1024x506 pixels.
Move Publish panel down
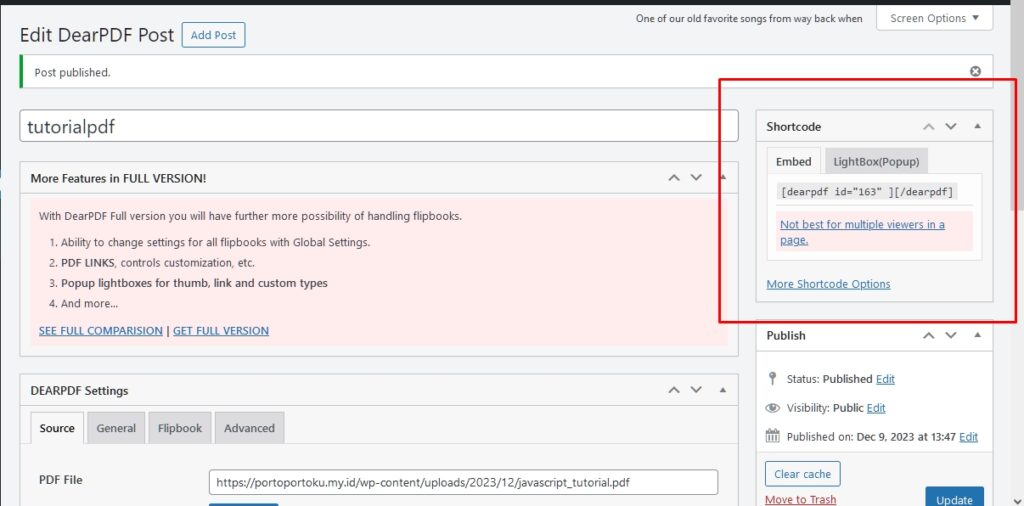pyautogui.click(x=951, y=335)
